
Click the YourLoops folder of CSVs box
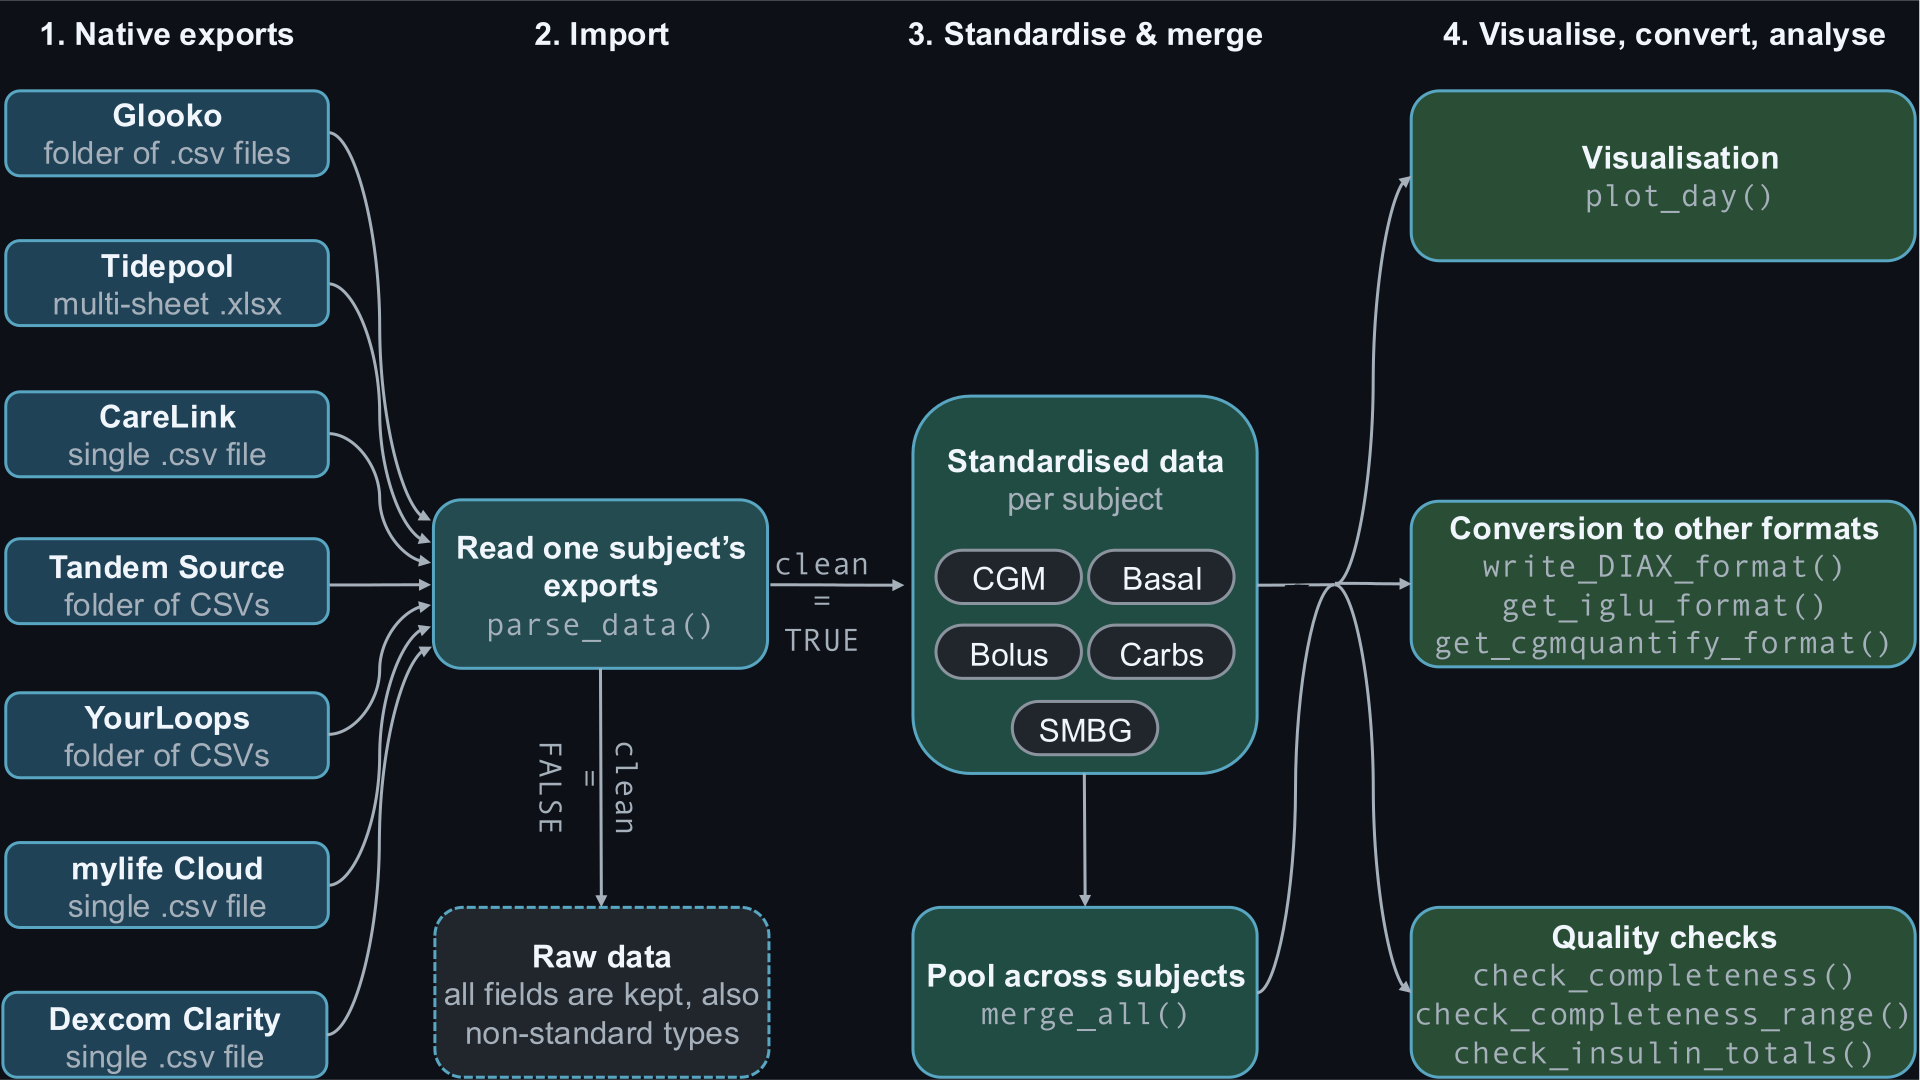(167, 735)
